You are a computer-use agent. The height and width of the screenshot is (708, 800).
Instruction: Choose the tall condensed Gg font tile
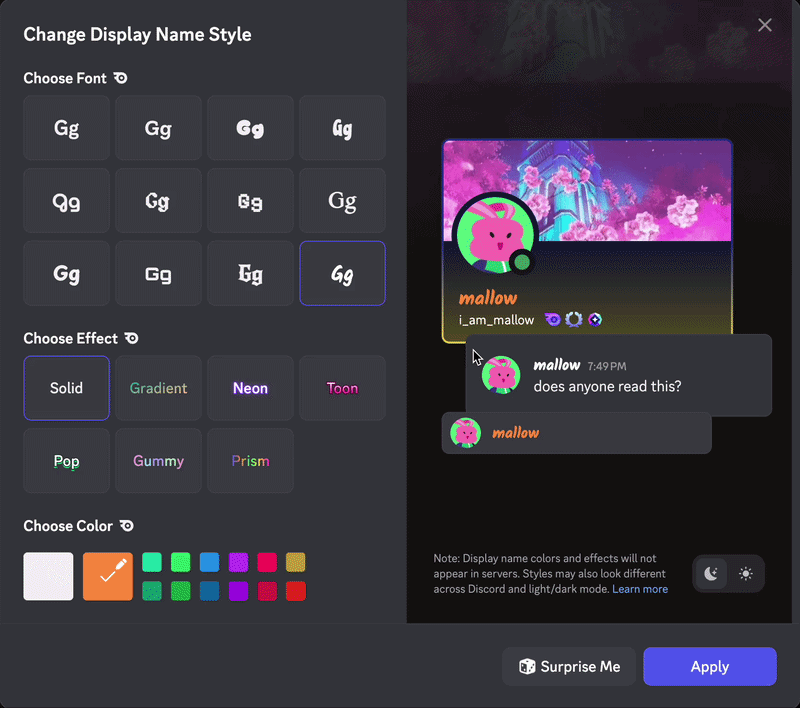342,128
